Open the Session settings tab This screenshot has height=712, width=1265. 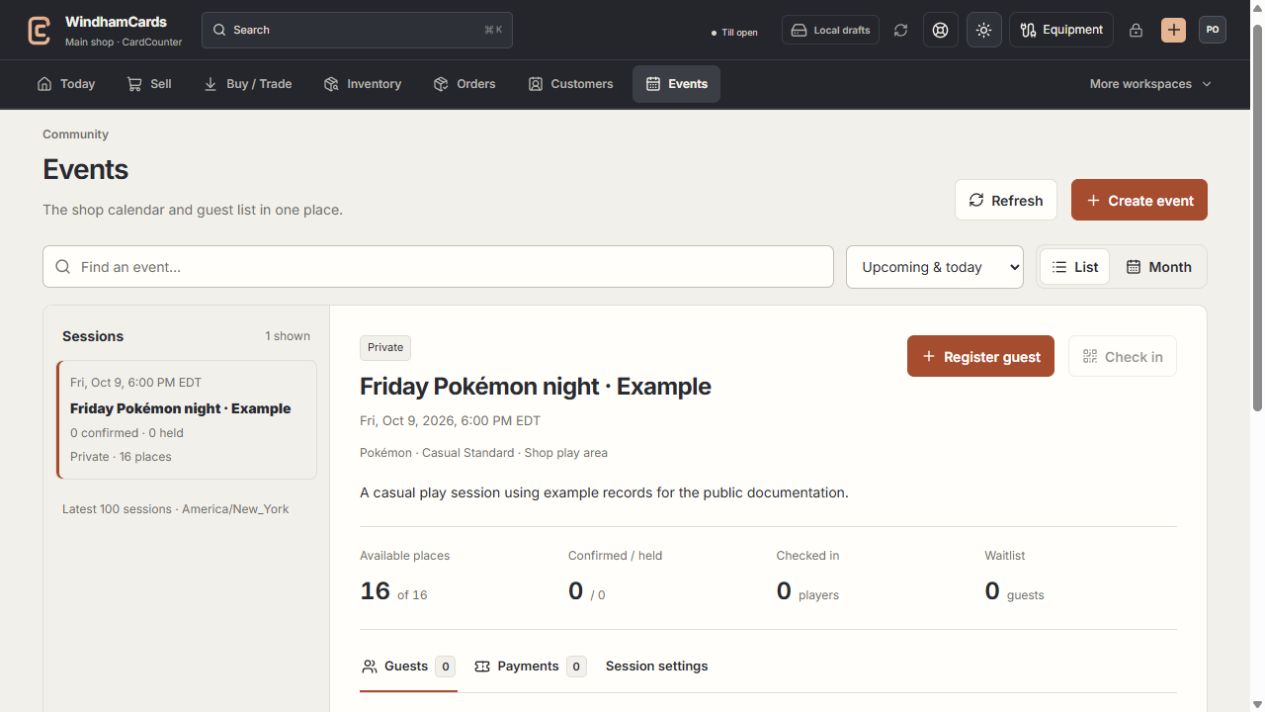pos(657,666)
